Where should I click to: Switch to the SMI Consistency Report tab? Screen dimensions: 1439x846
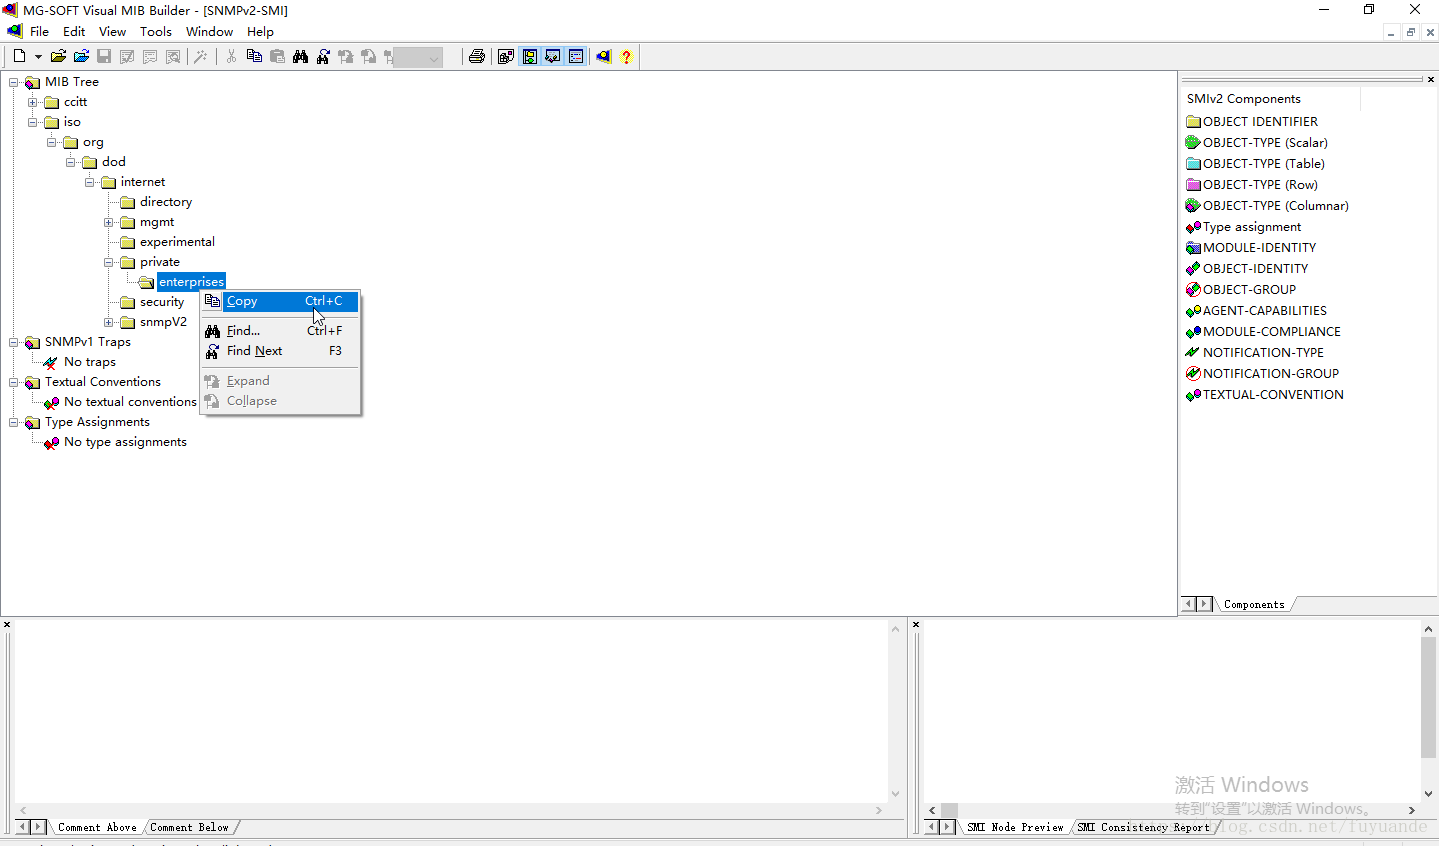pos(1143,827)
